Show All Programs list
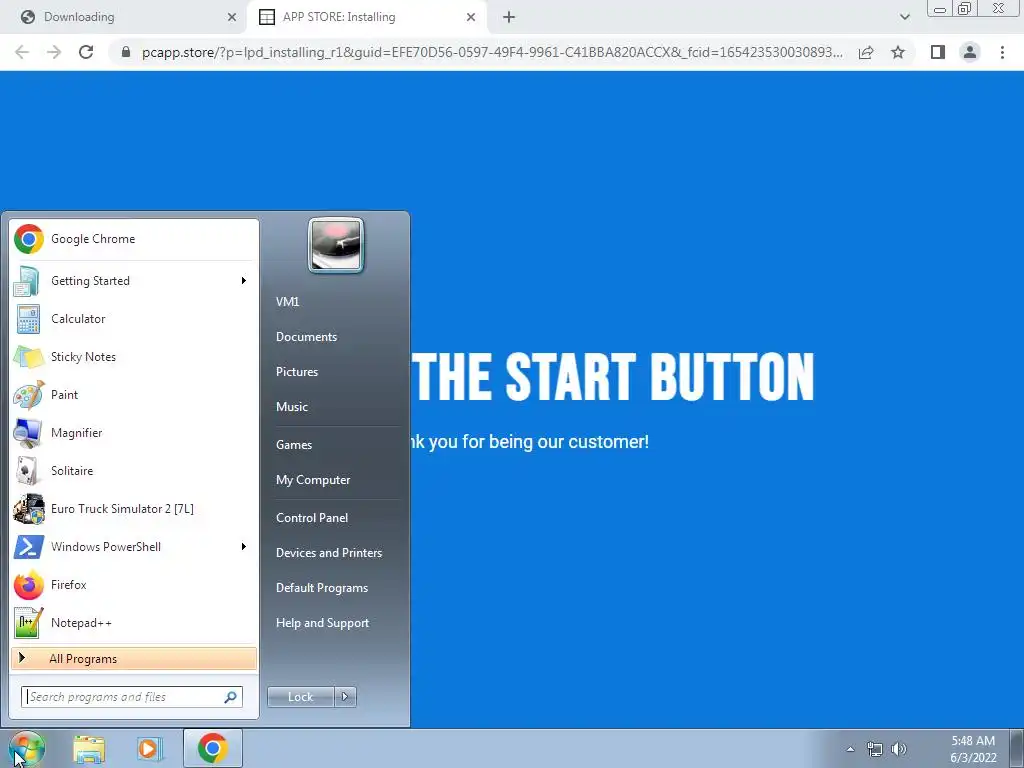 [x=134, y=658]
